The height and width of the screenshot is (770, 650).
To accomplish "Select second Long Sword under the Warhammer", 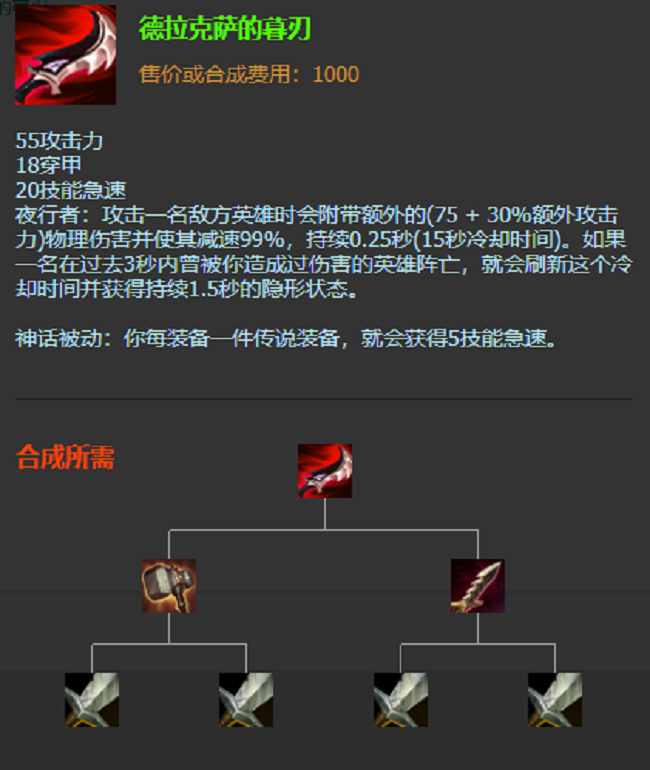I will [246, 700].
